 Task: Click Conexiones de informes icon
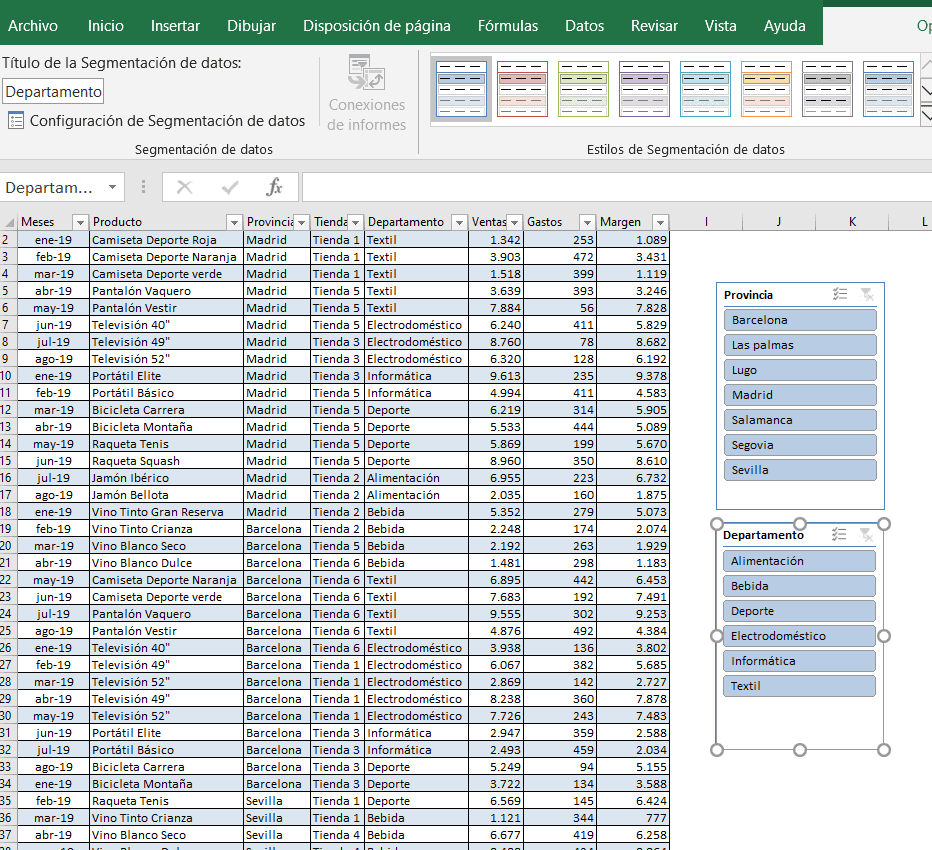coord(366,73)
